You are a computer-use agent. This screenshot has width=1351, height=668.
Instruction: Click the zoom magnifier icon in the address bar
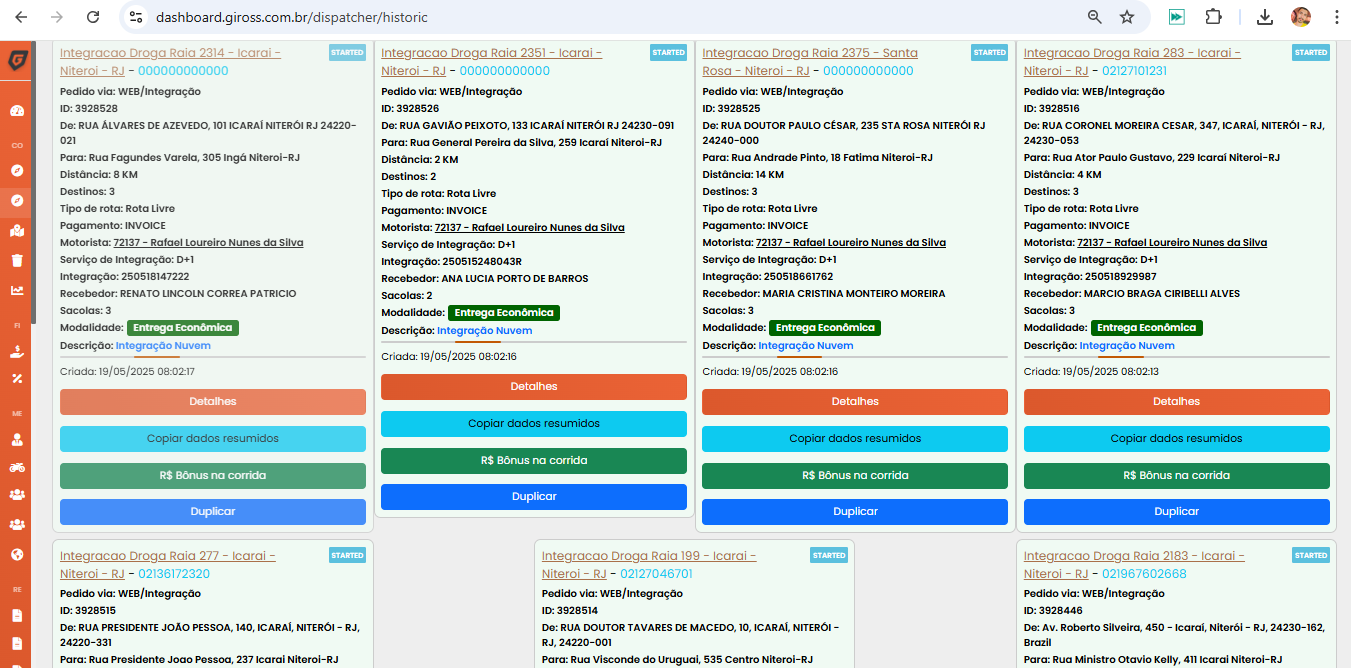coord(1095,17)
